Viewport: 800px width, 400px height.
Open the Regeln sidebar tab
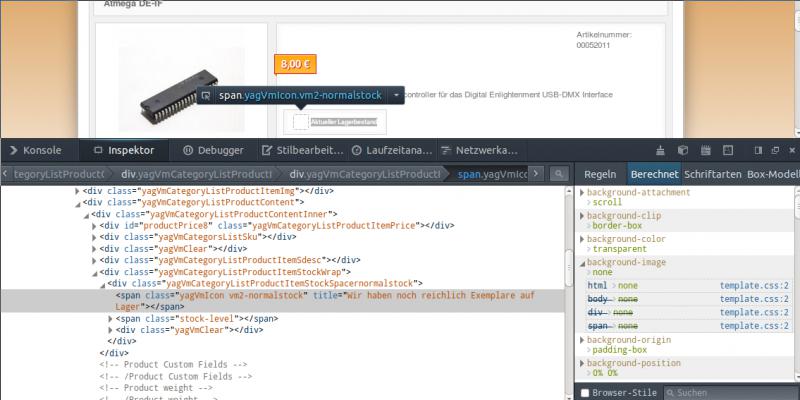[x=600, y=174]
